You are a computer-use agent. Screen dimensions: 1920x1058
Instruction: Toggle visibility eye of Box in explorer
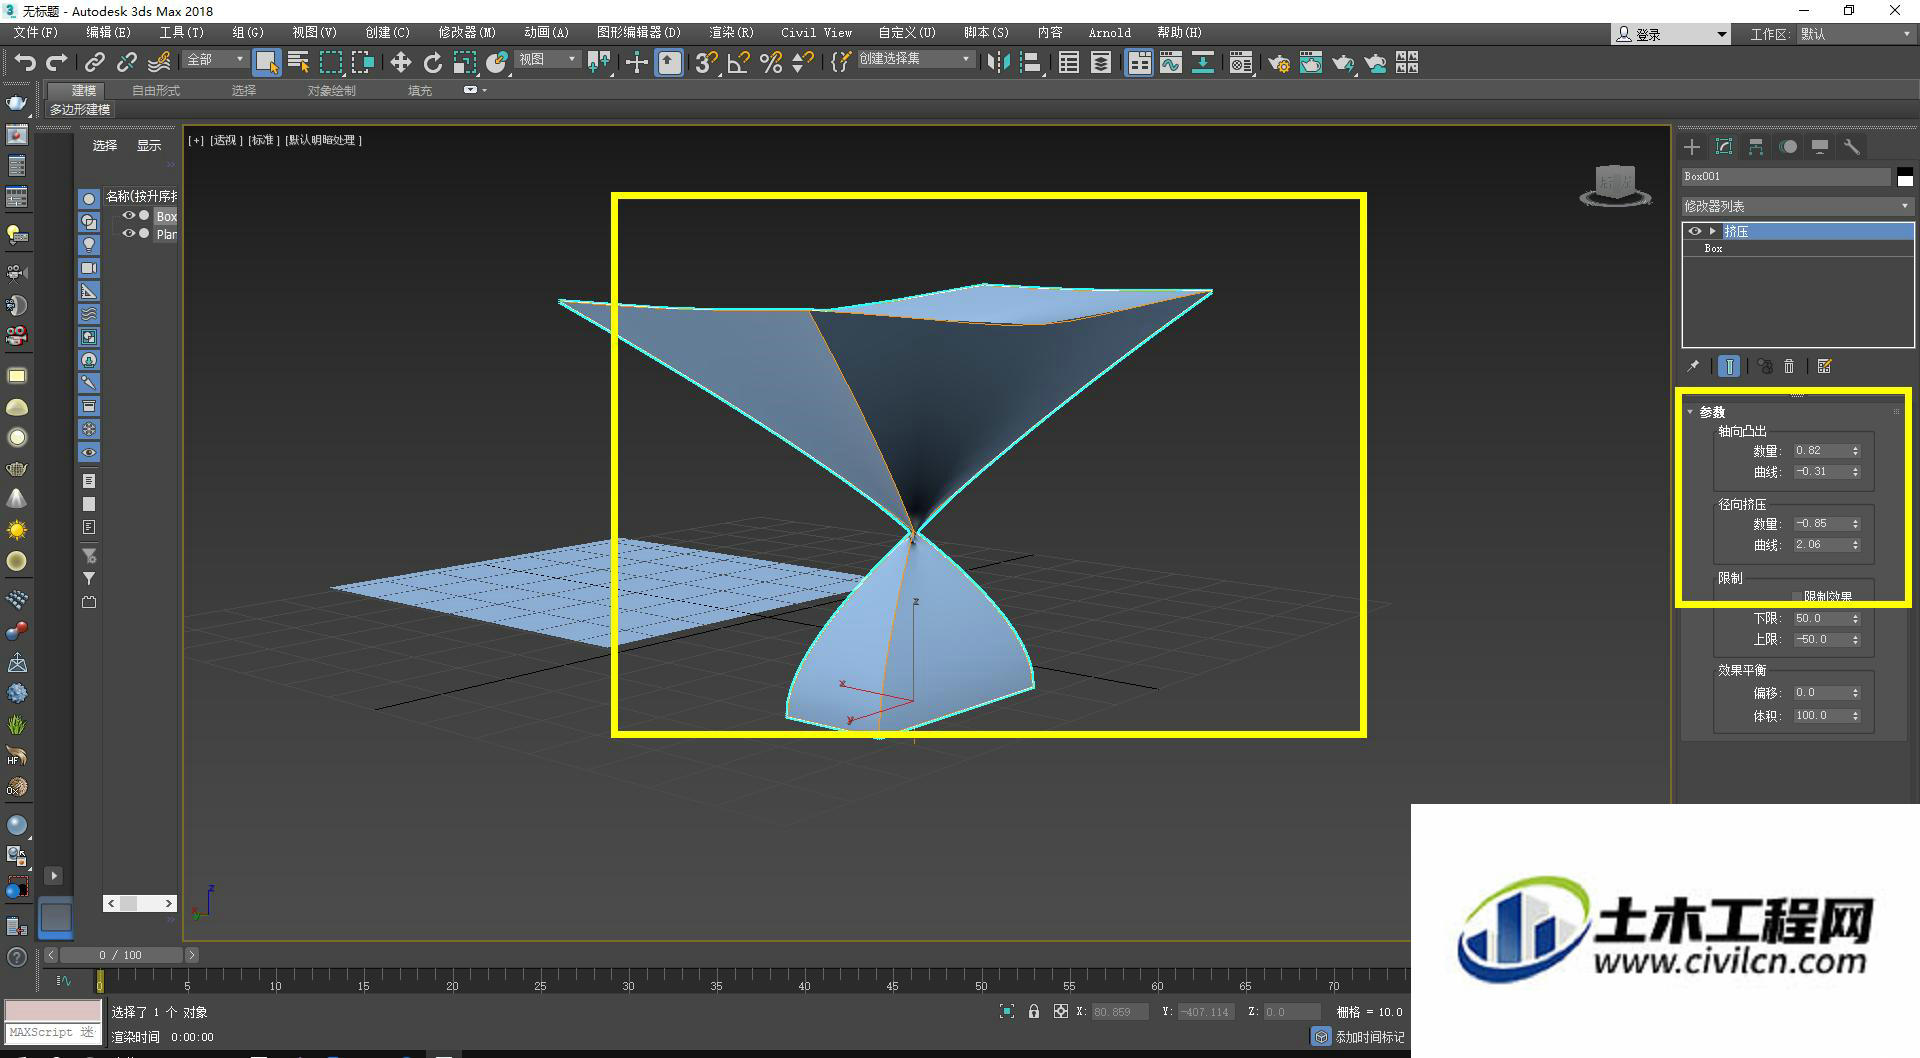pos(129,215)
